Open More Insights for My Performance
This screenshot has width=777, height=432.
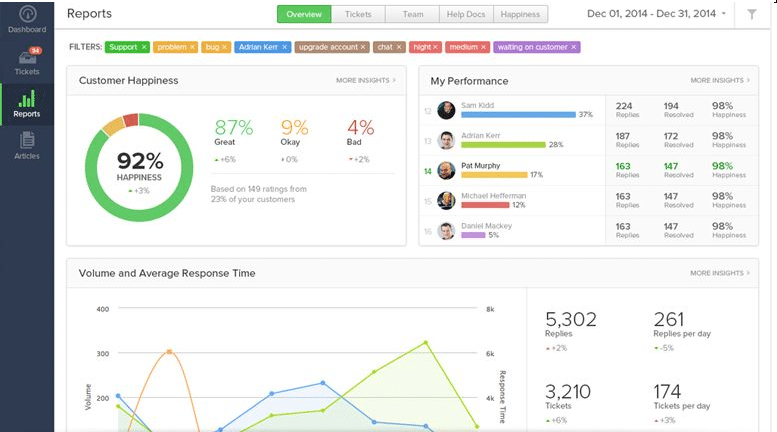[720, 80]
